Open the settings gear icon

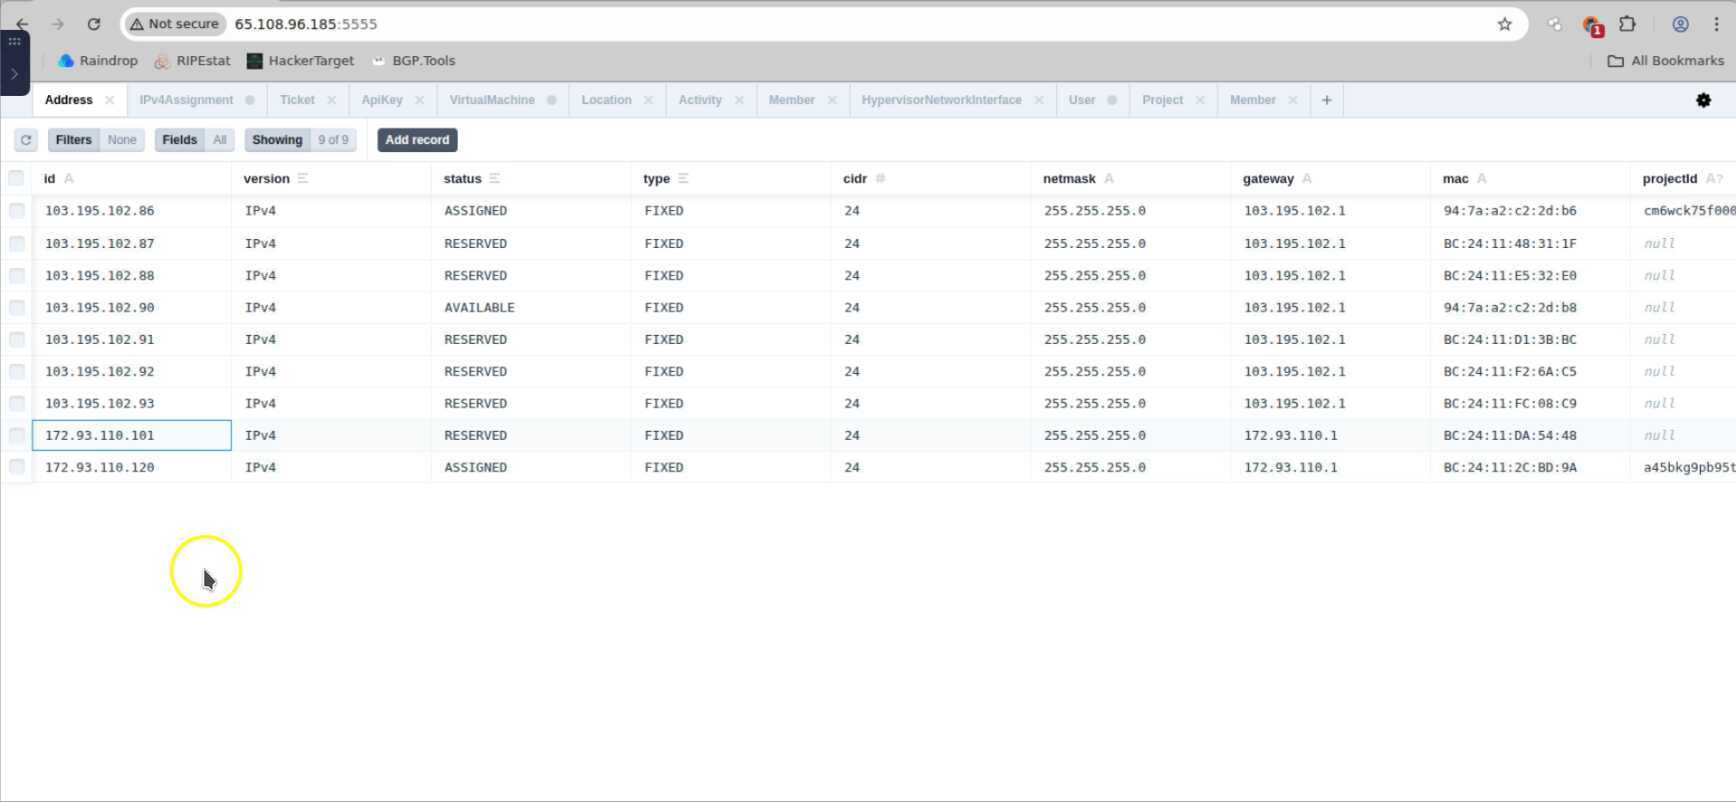[x=1703, y=100]
